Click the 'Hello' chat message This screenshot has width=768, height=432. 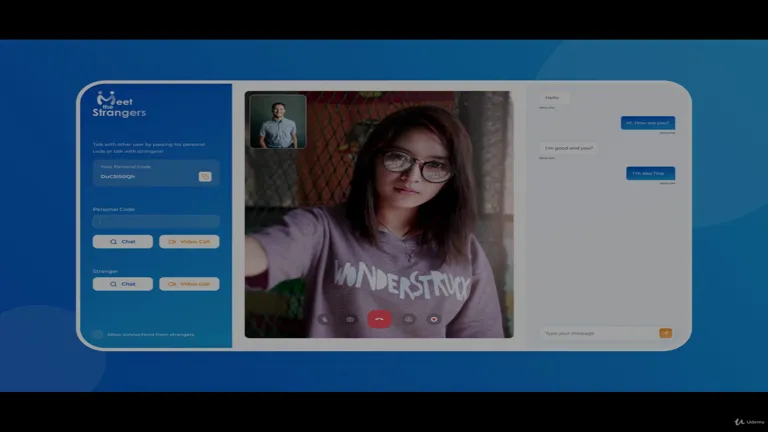tap(553, 98)
